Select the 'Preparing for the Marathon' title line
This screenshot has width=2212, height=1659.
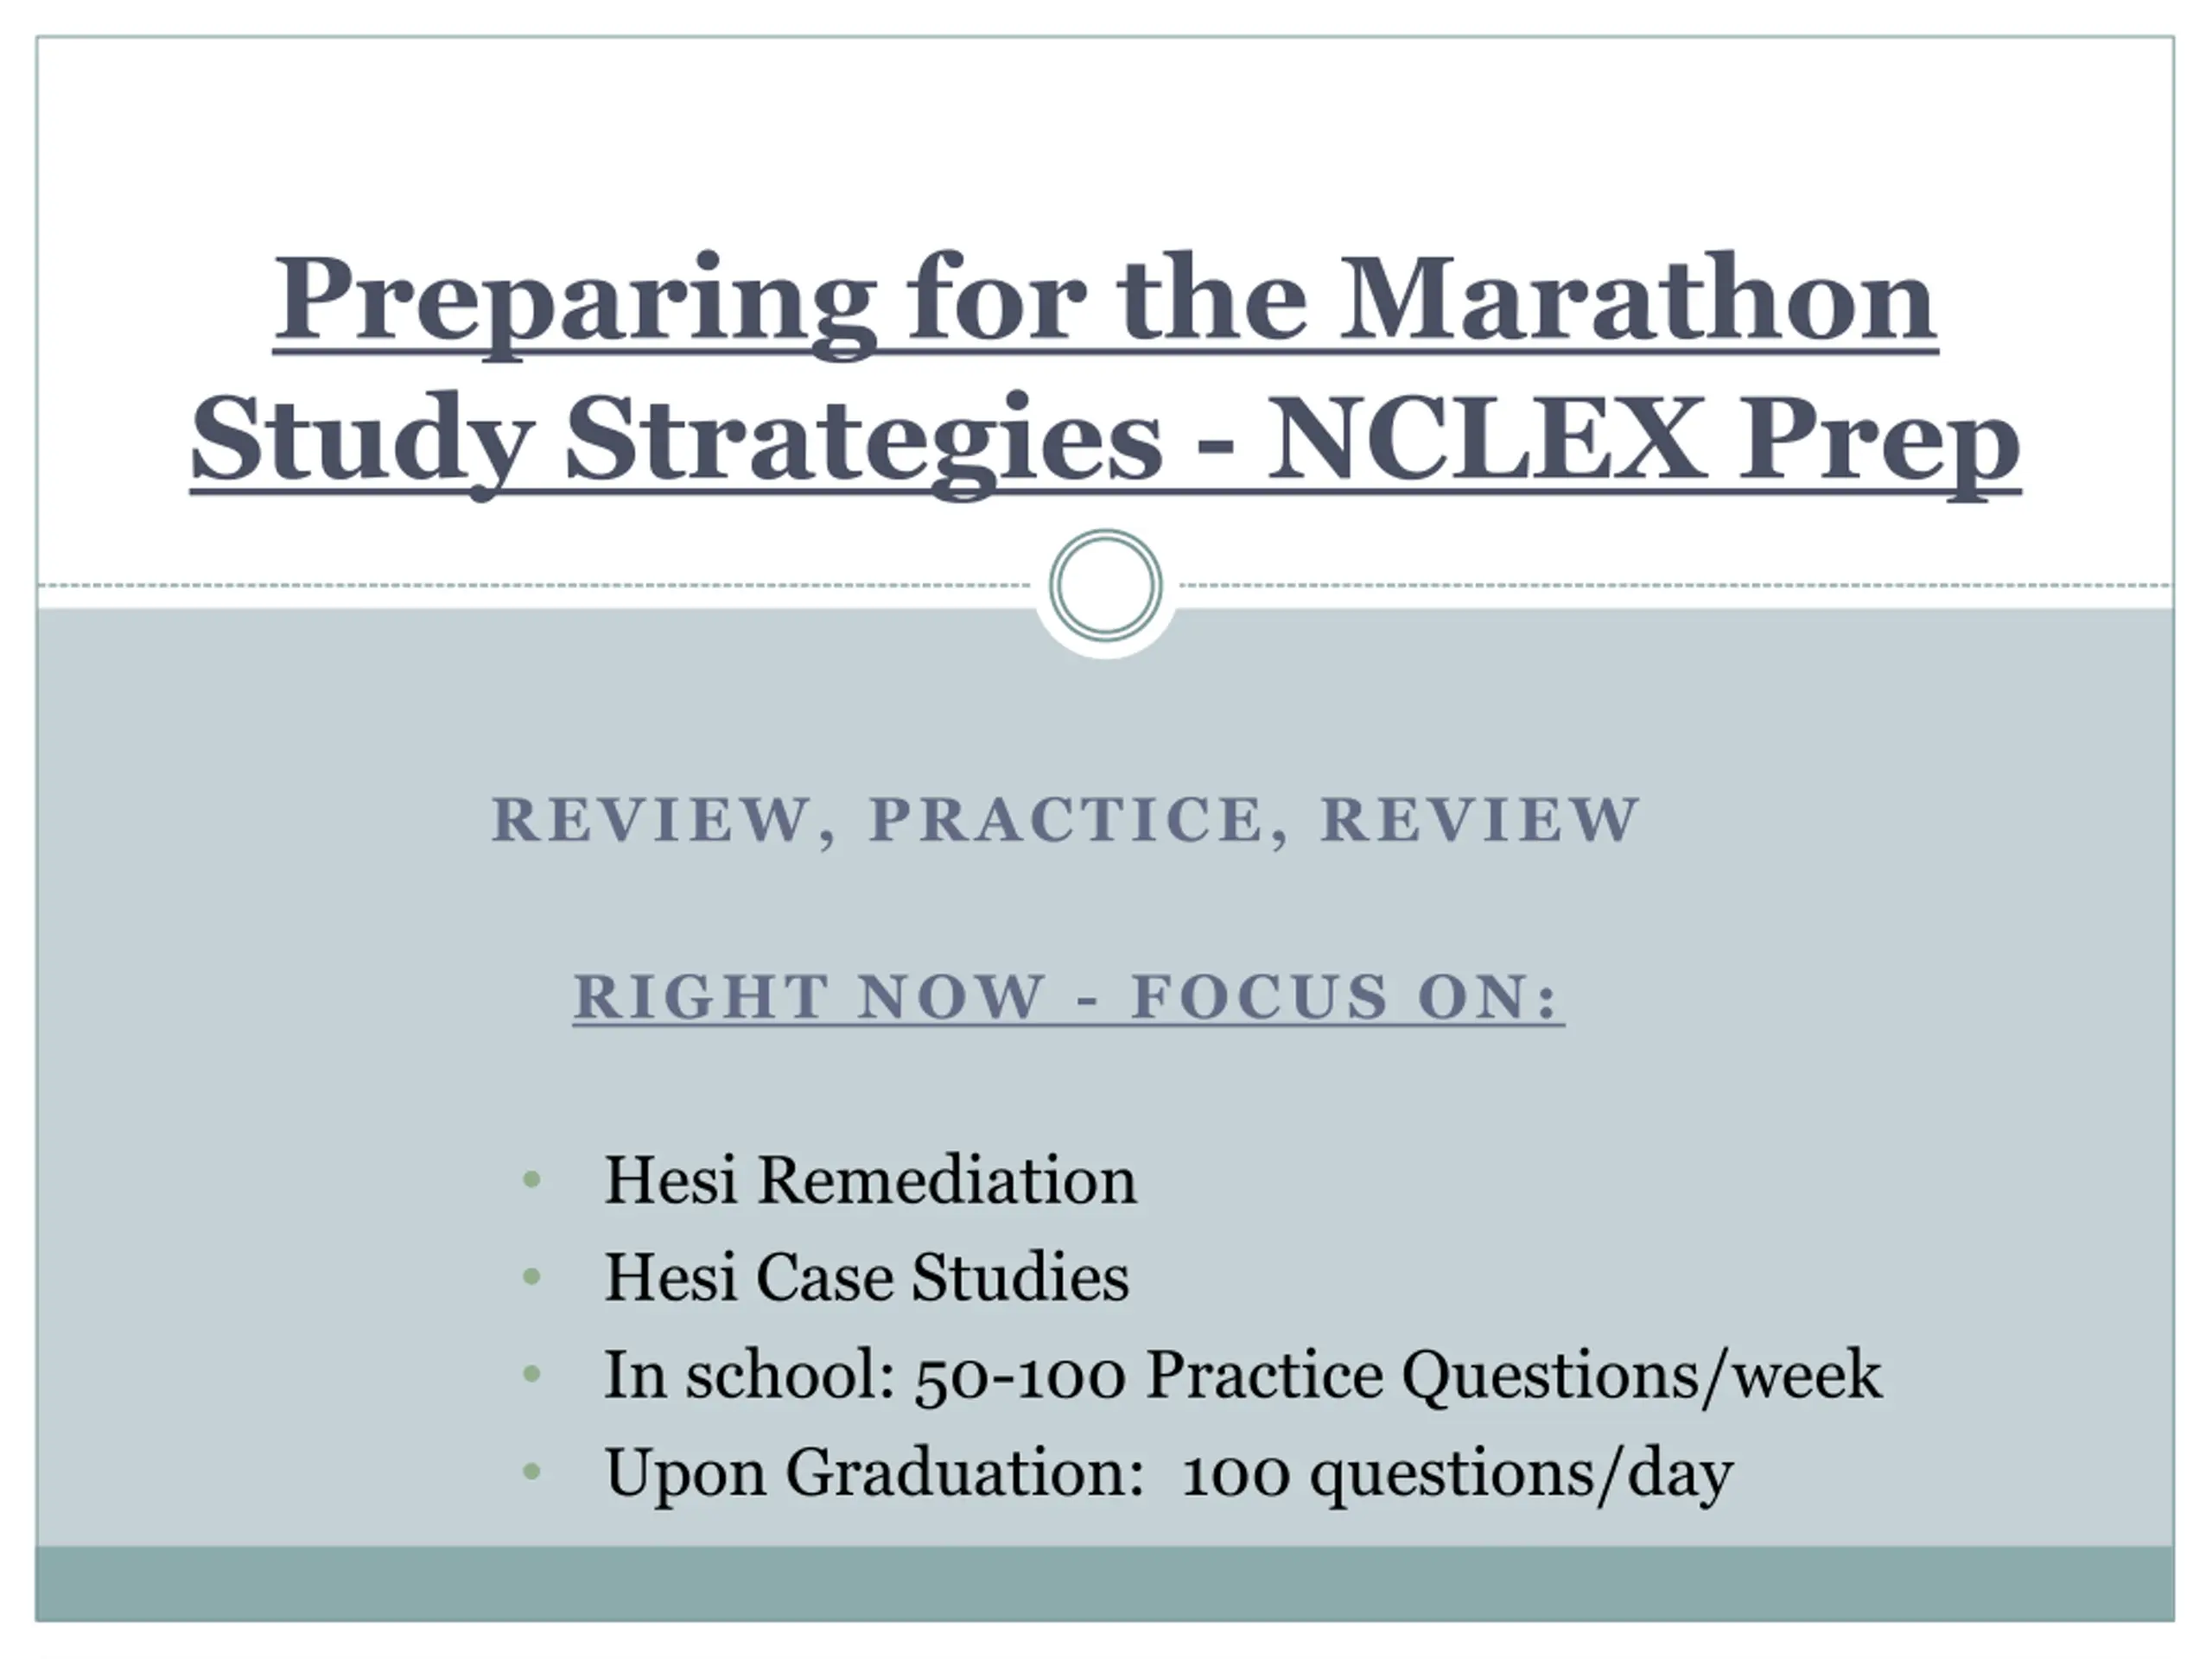point(1105,302)
